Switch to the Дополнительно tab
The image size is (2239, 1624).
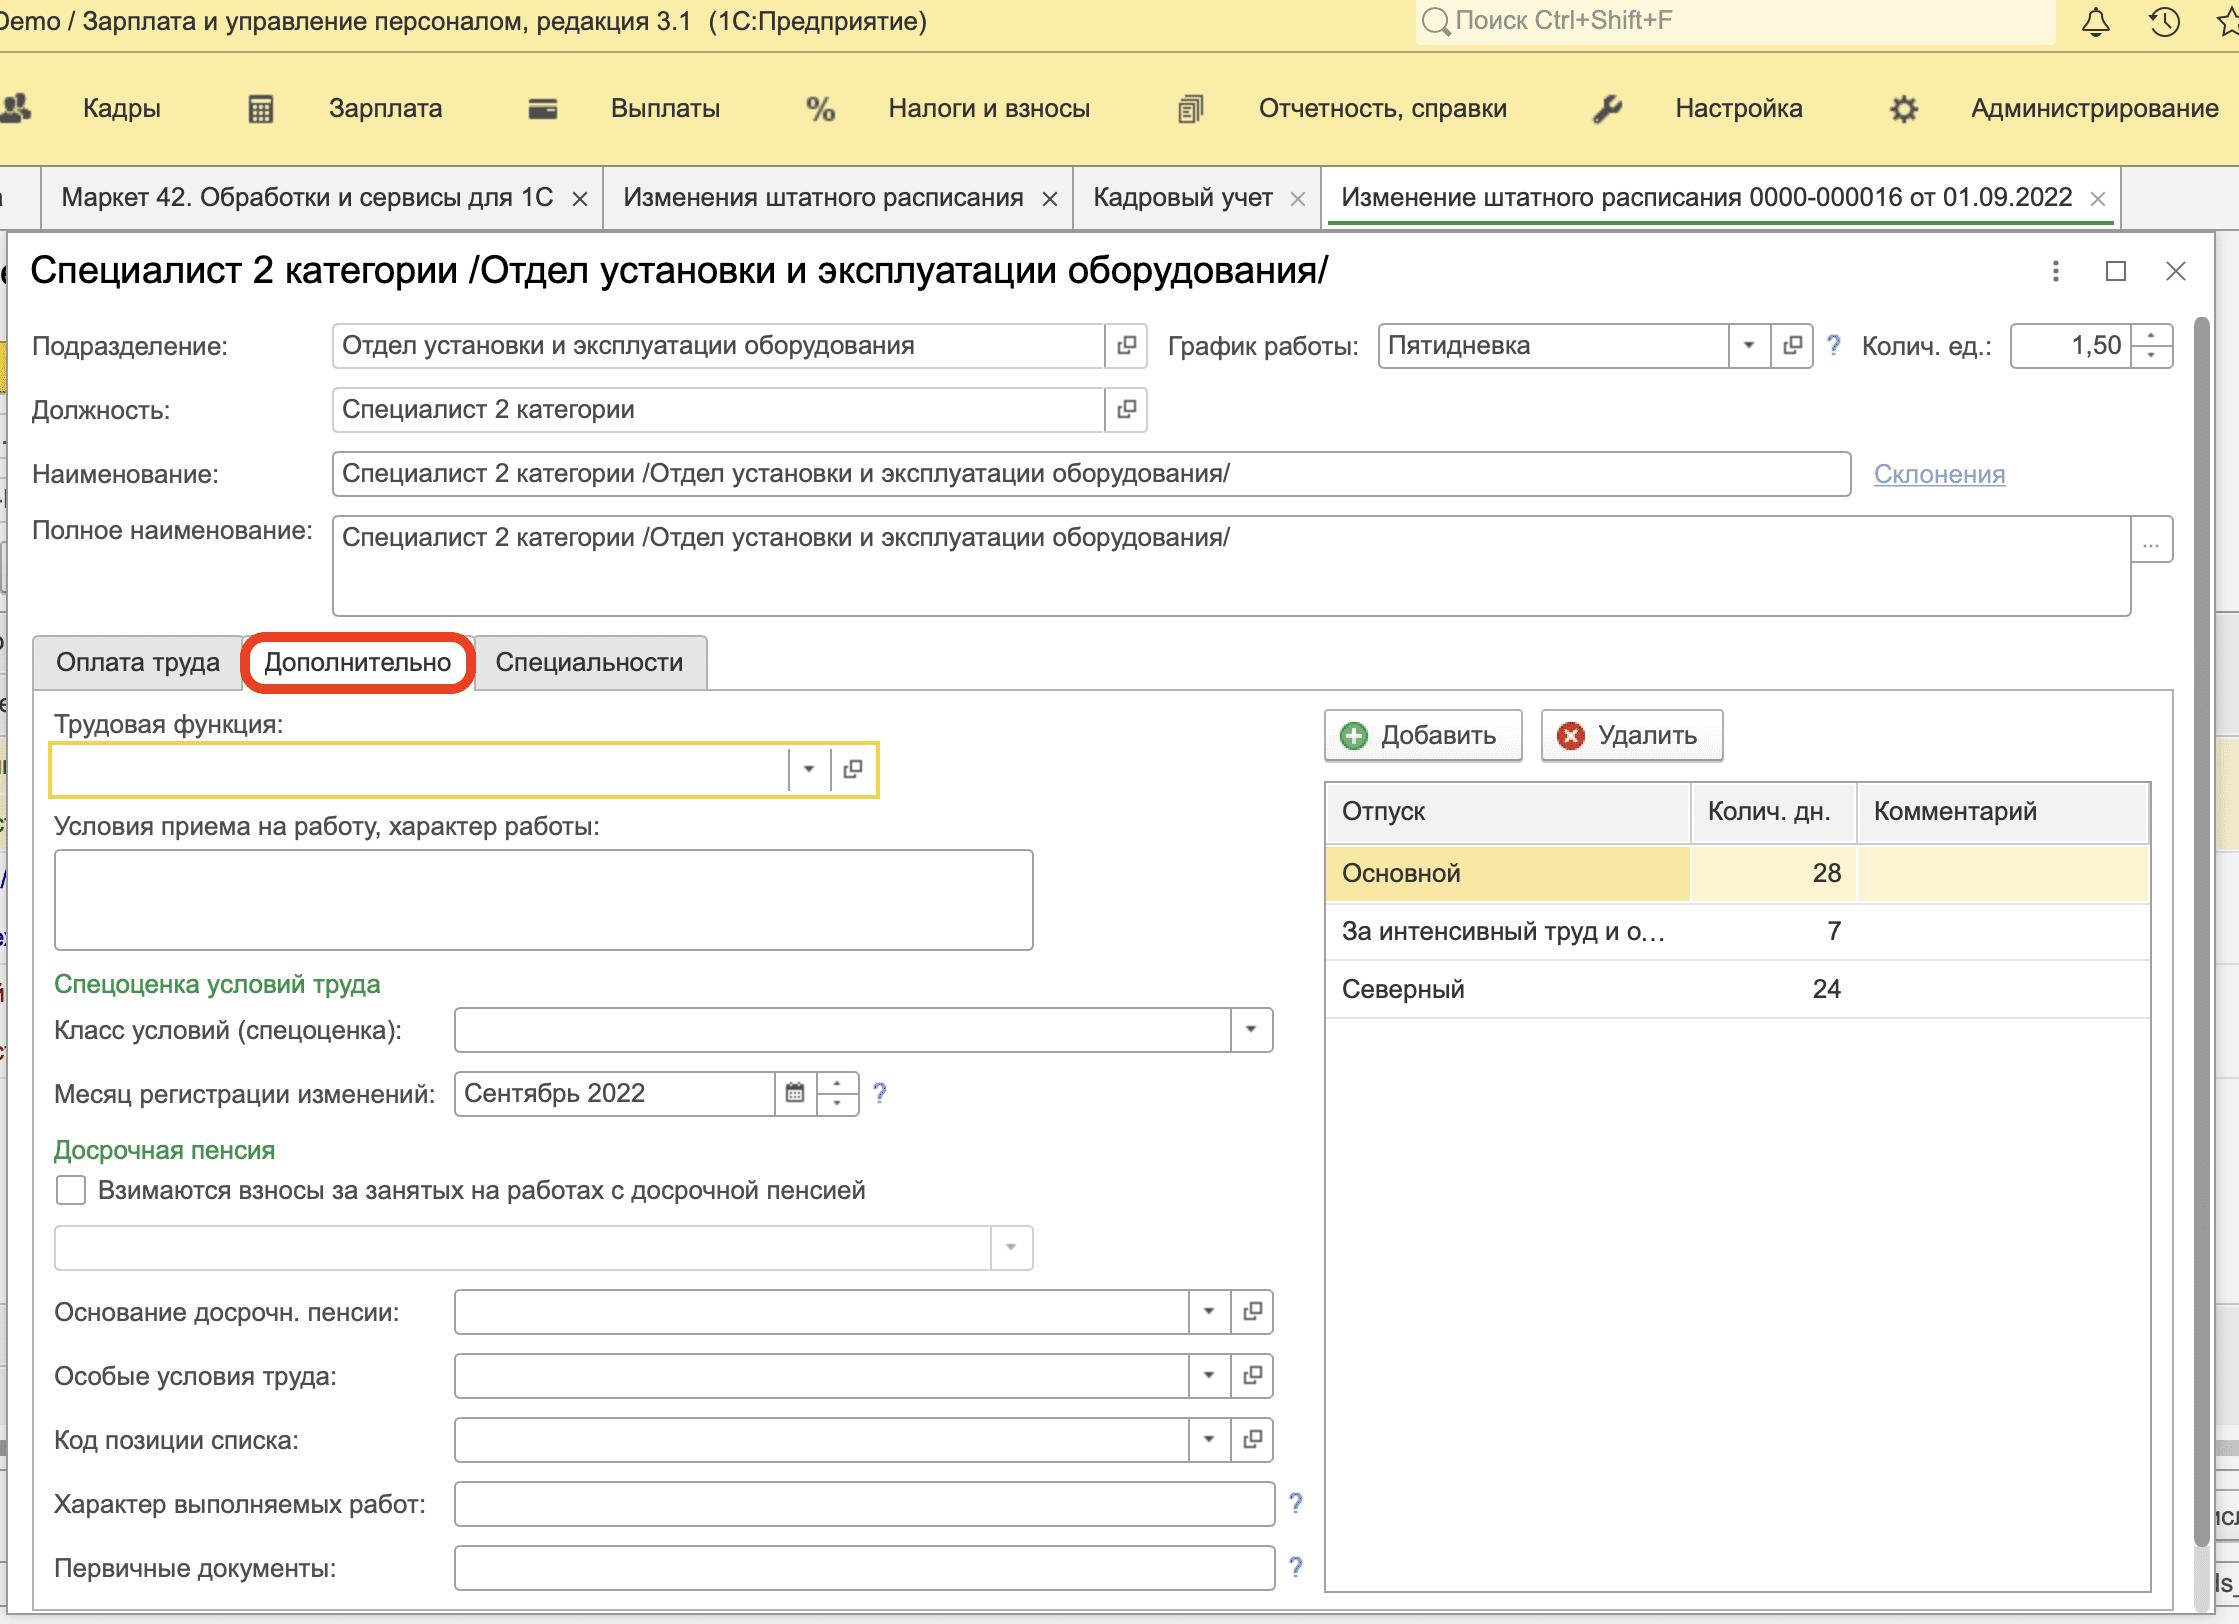(358, 662)
